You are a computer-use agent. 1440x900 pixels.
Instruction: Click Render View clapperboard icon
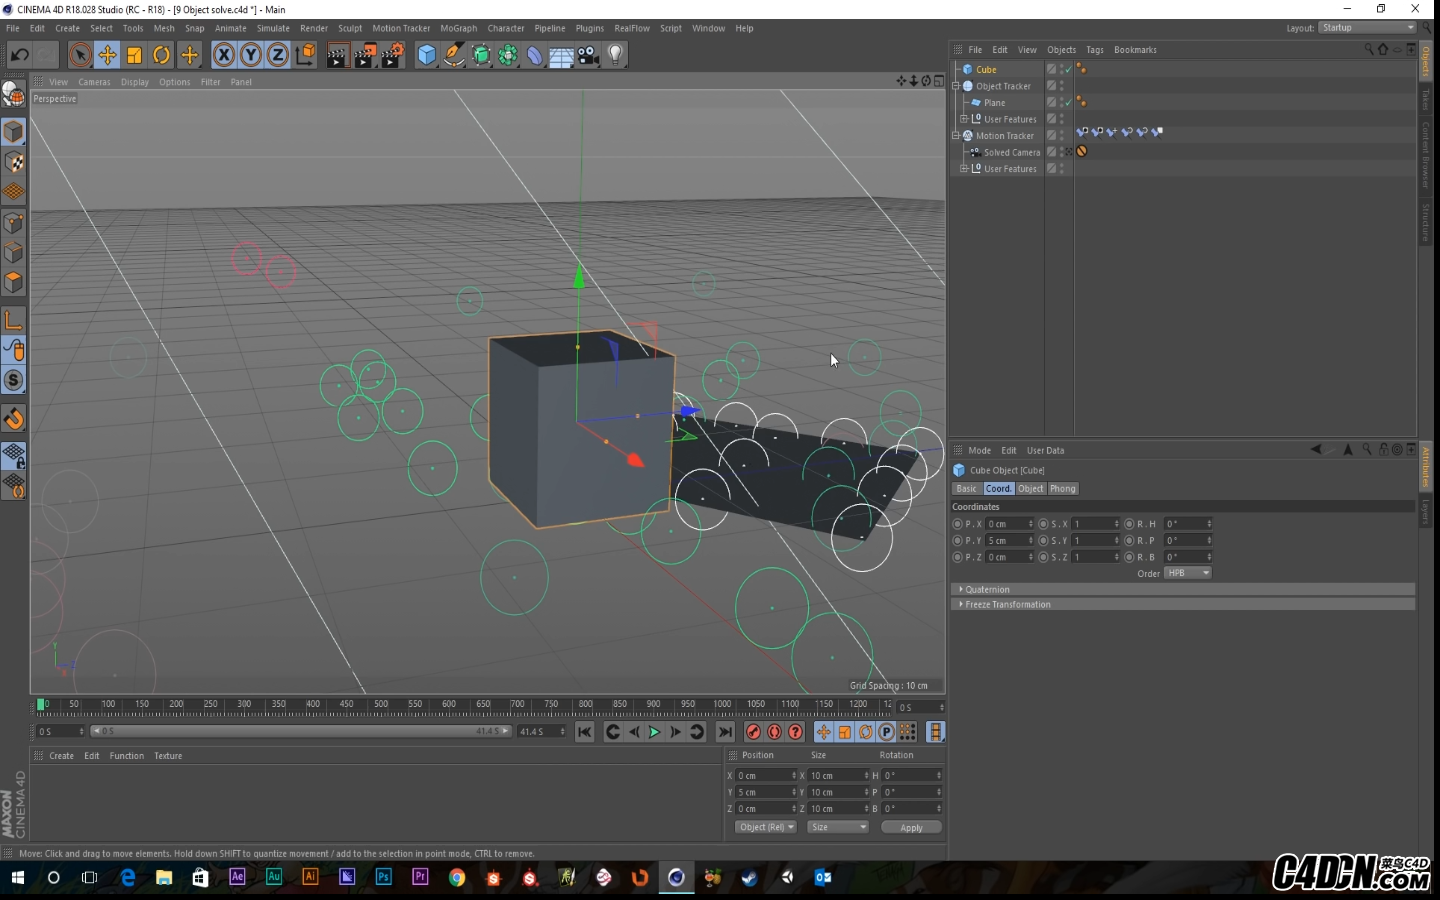[337, 55]
